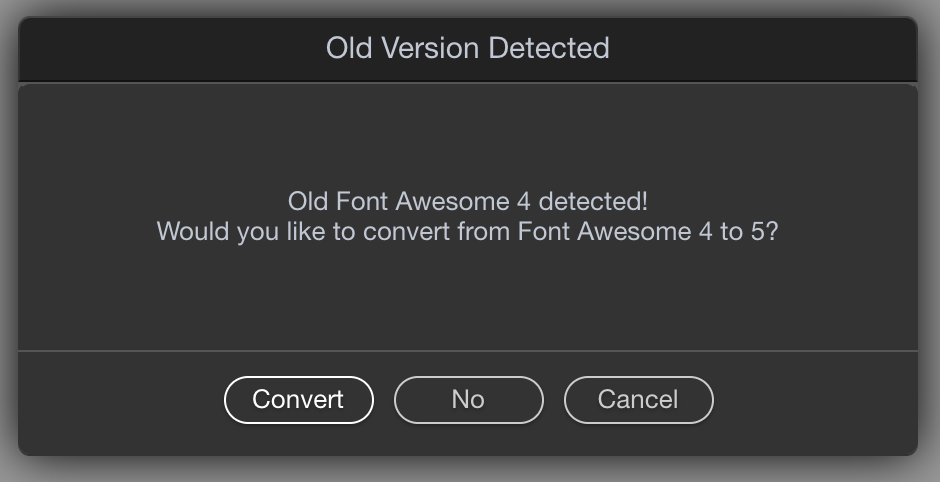This screenshot has width=940, height=482.
Task: Click the Convert button
Action: [x=298, y=400]
